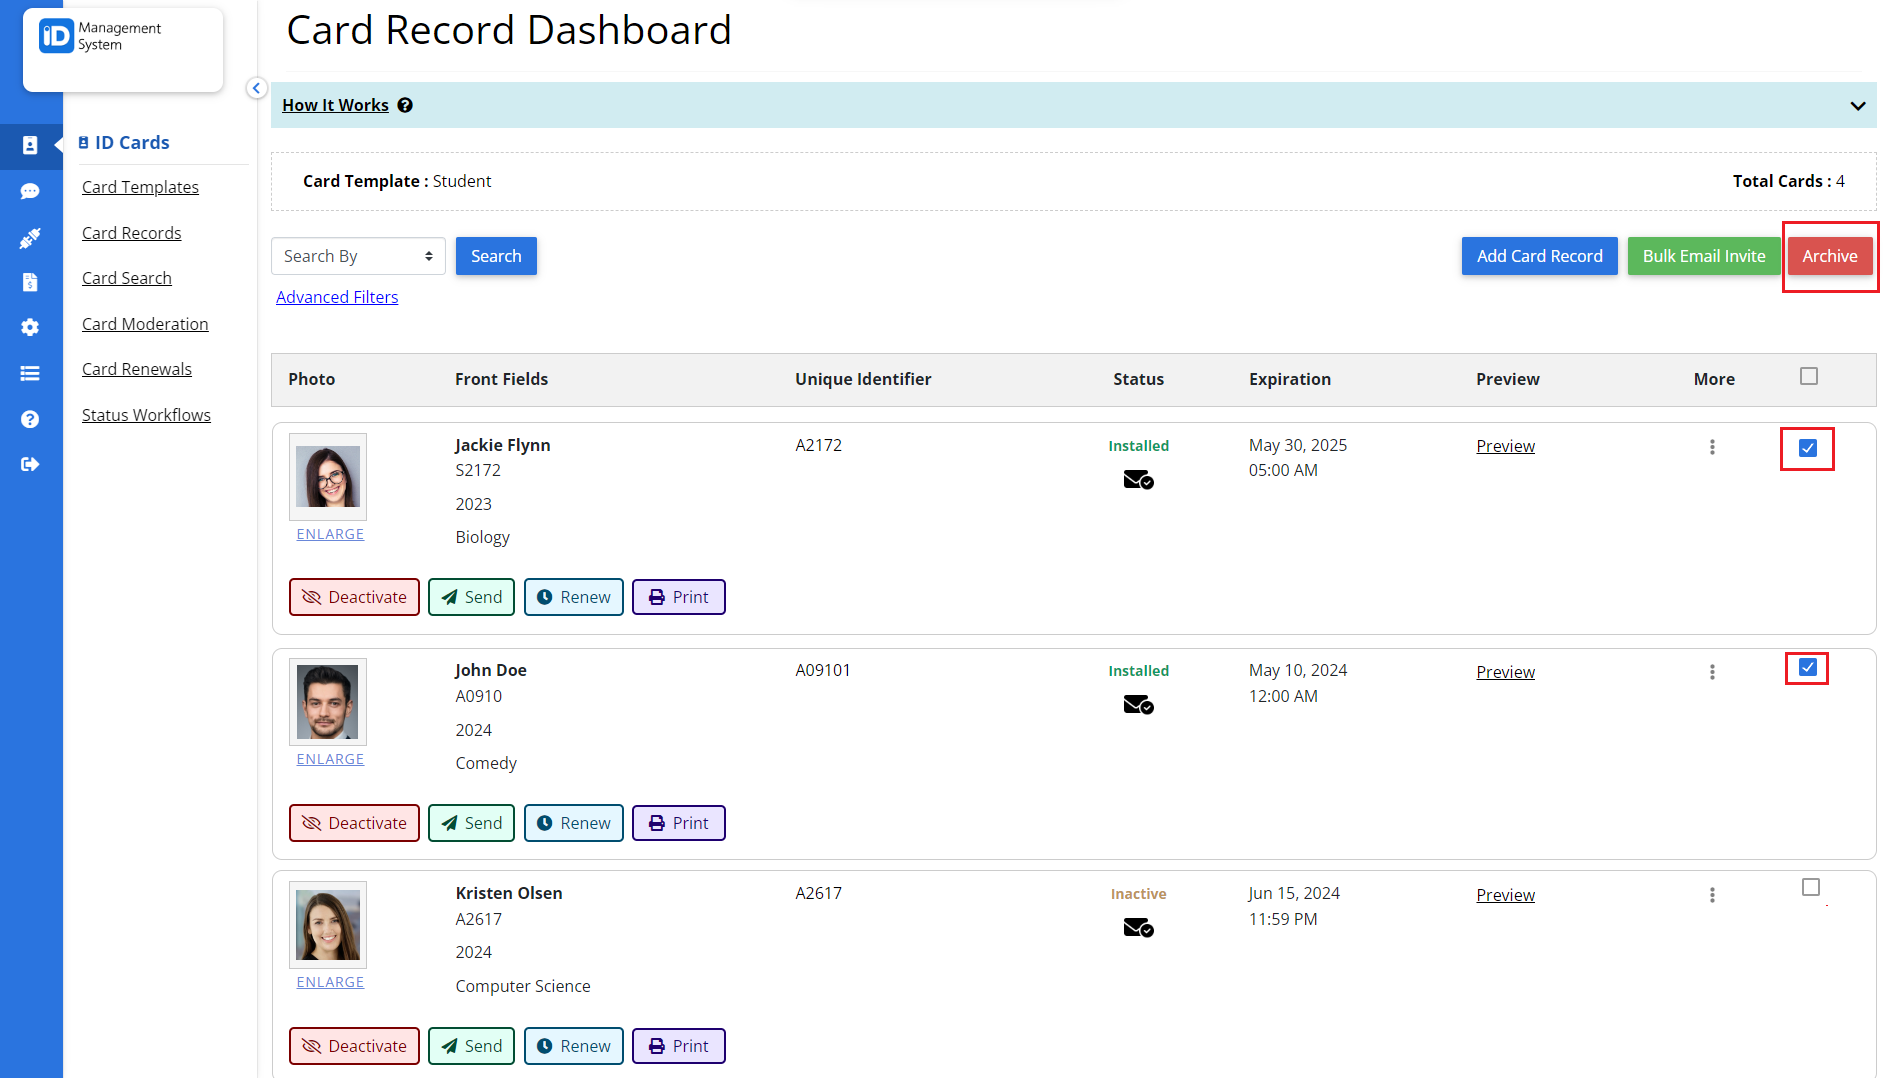
Task: Check Kristen Olsen's row checkbox
Action: click(1810, 887)
